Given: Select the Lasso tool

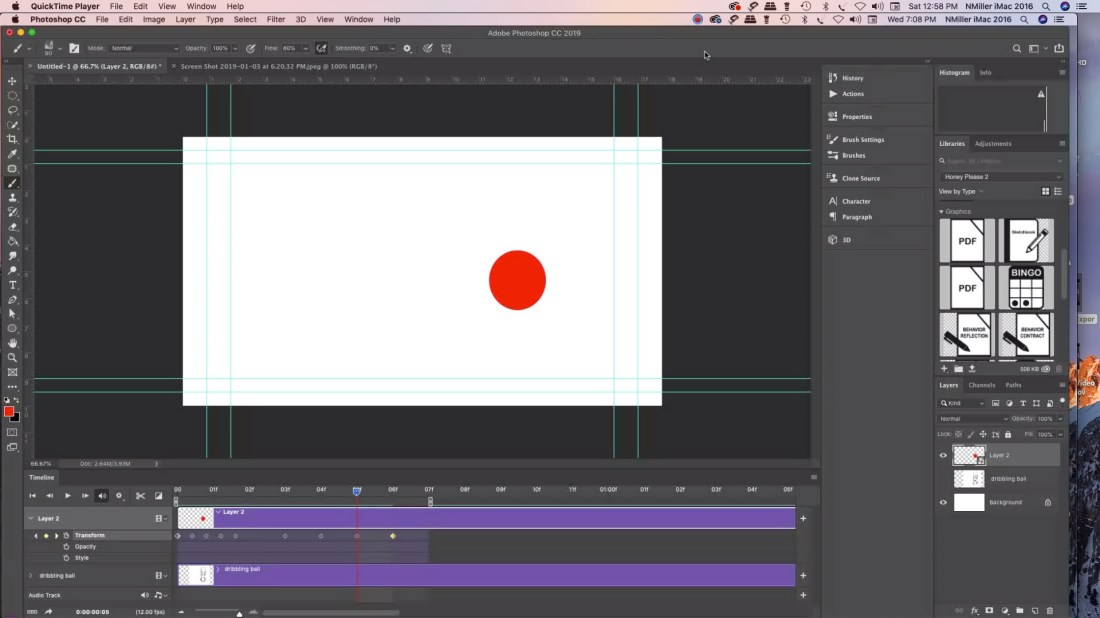Looking at the screenshot, I should coord(13,110).
